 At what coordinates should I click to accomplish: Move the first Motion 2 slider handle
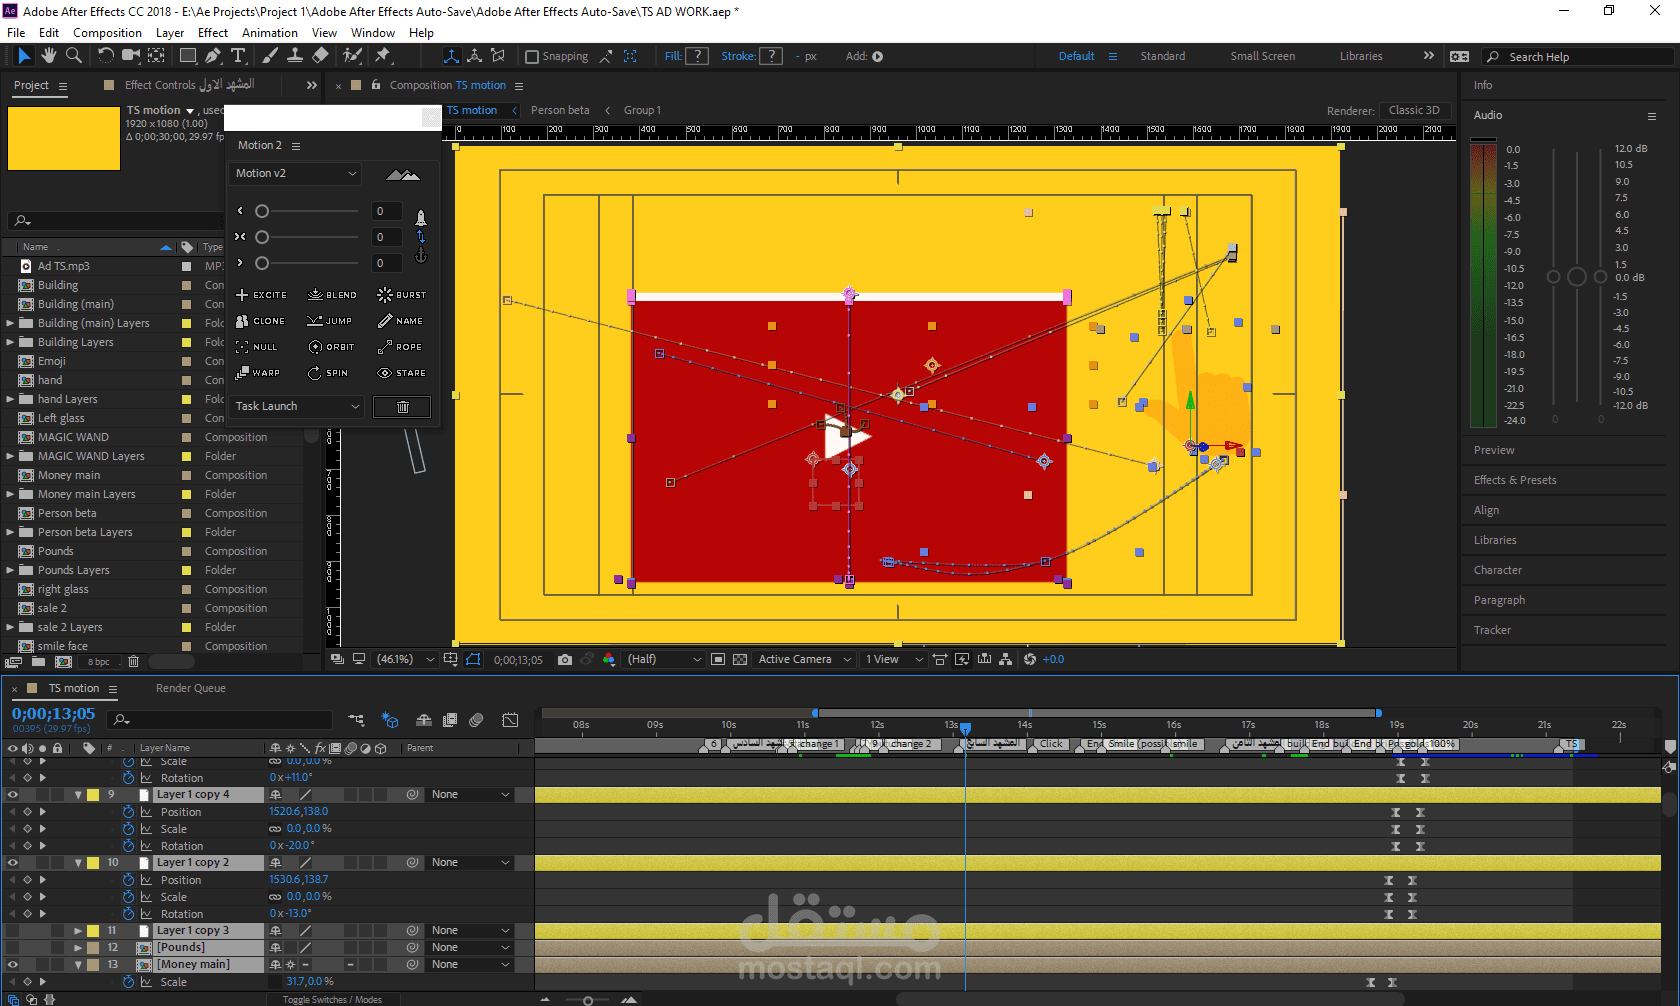262,211
